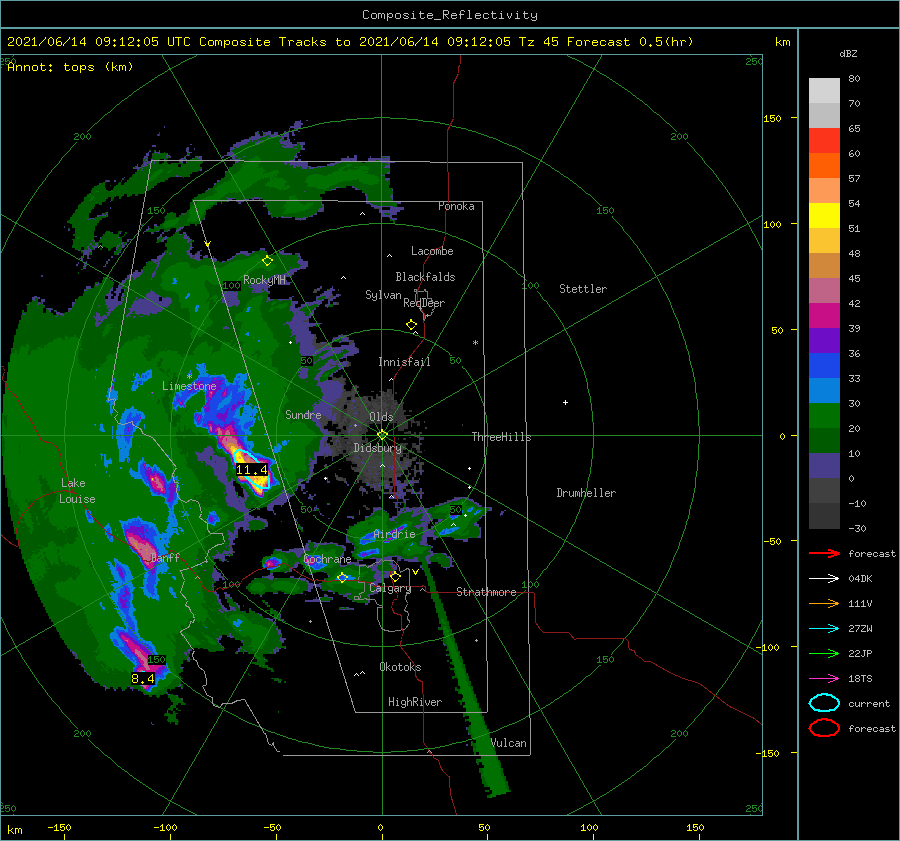
Task: Select the Airdrie city label
Action: click(x=394, y=534)
